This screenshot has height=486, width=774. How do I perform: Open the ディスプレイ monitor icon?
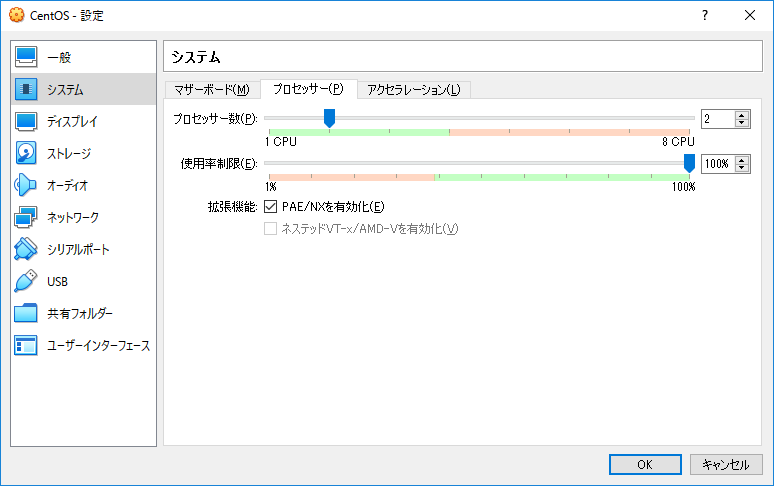pos(26,121)
